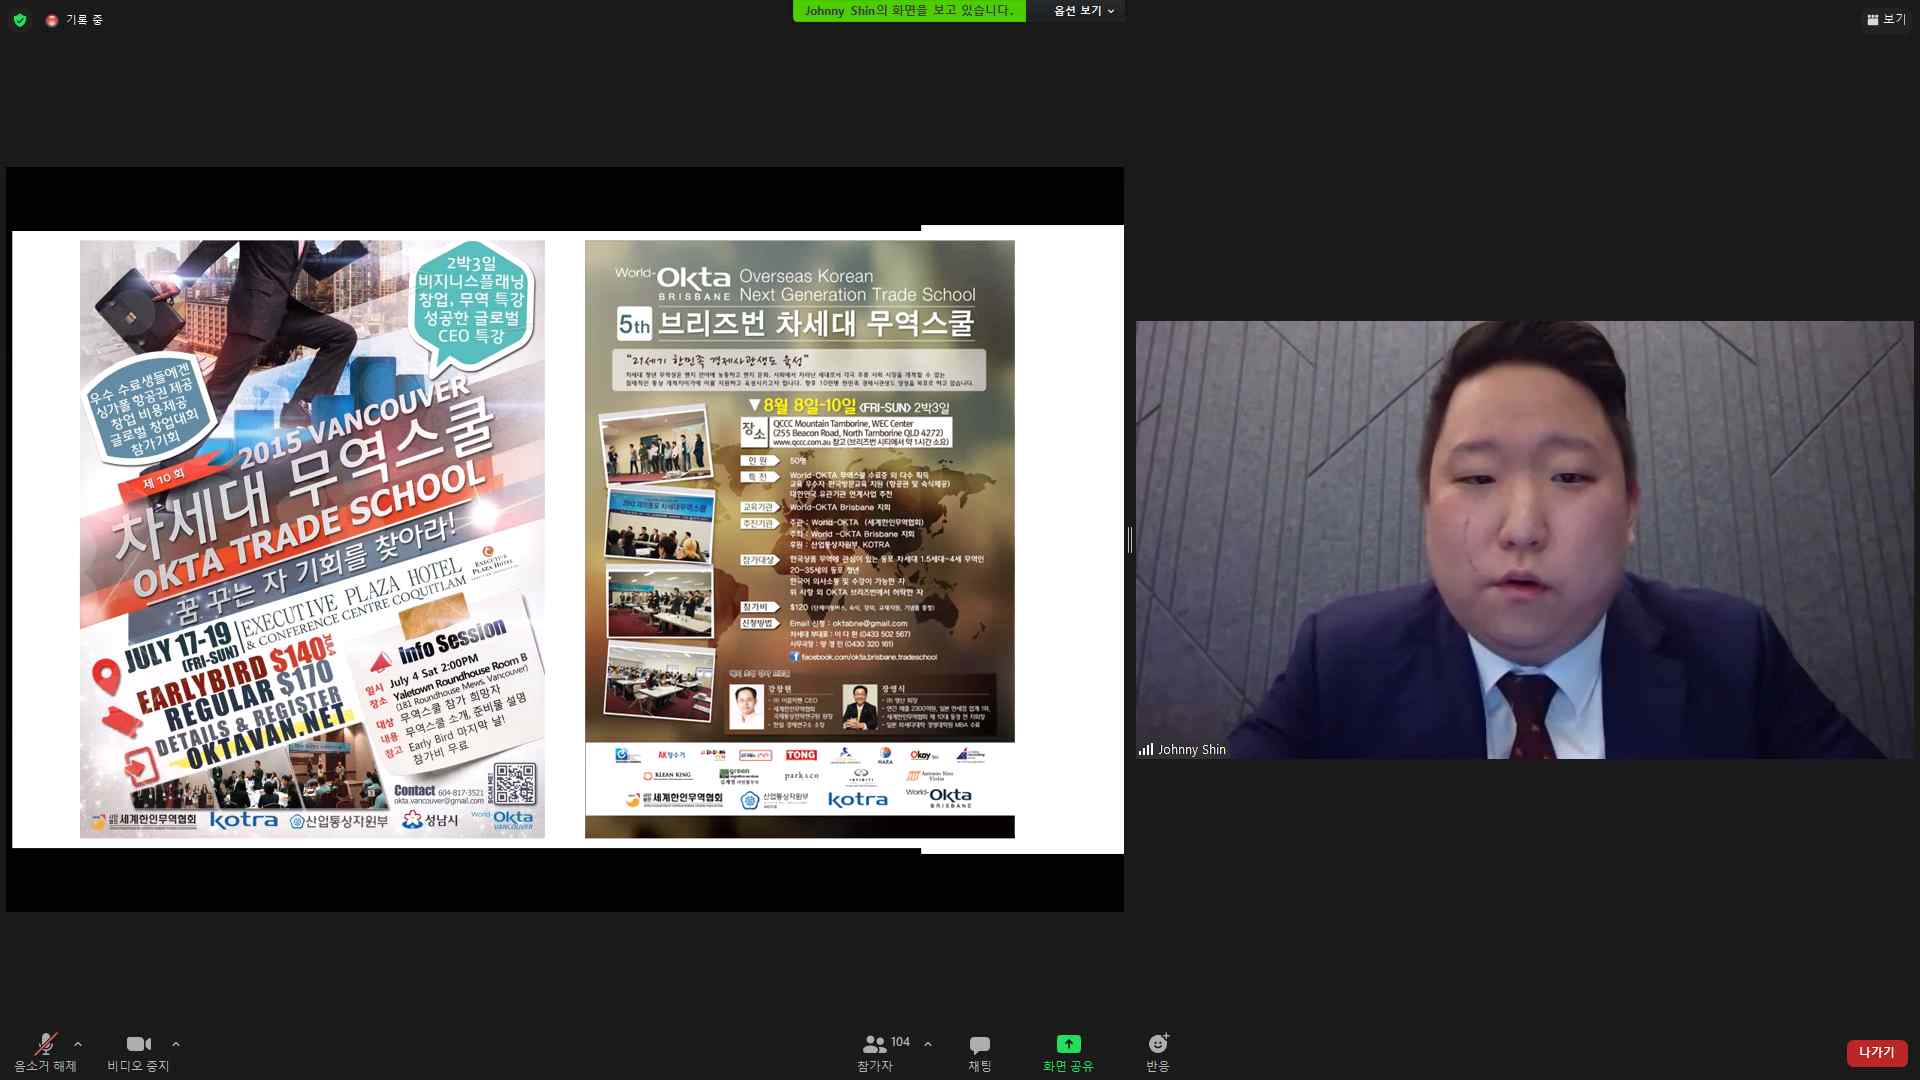The width and height of the screenshot is (1920, 1080).
Task: Expand participants options arrow
Action: pyautogui.click(x=928, y=1044)
